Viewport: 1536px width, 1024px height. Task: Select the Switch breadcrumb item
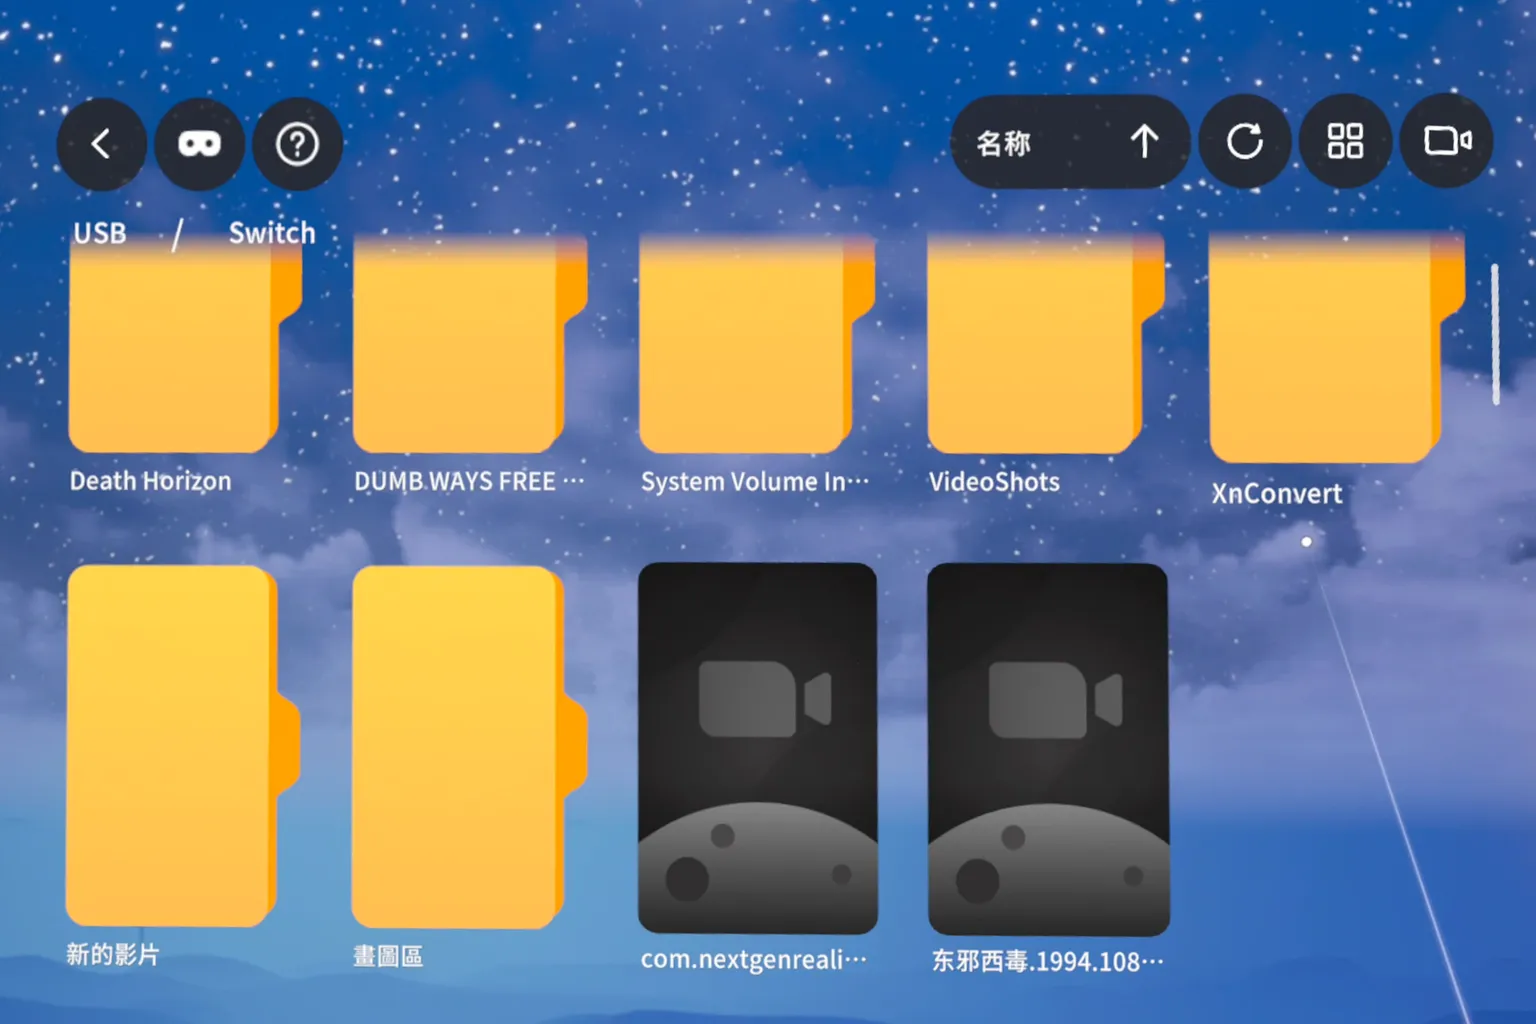coord(270,233)
